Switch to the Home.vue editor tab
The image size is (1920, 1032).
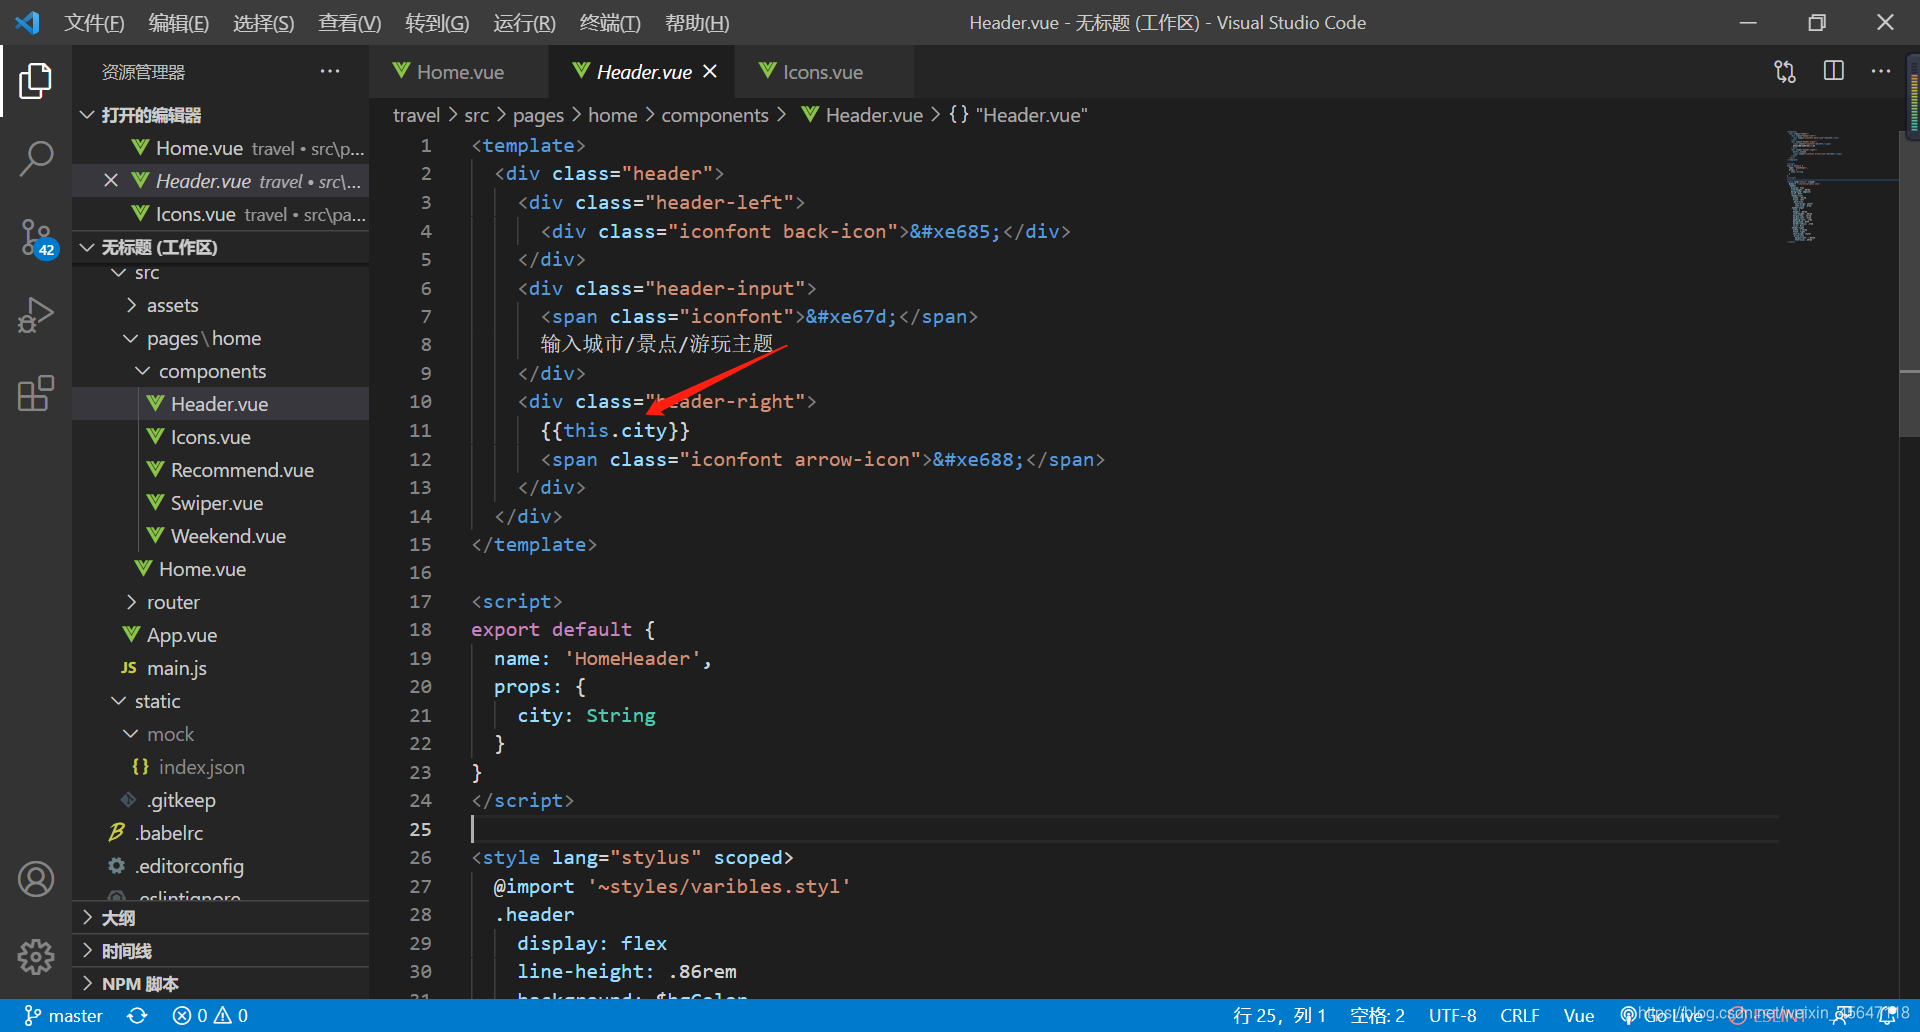pos(459,71)
